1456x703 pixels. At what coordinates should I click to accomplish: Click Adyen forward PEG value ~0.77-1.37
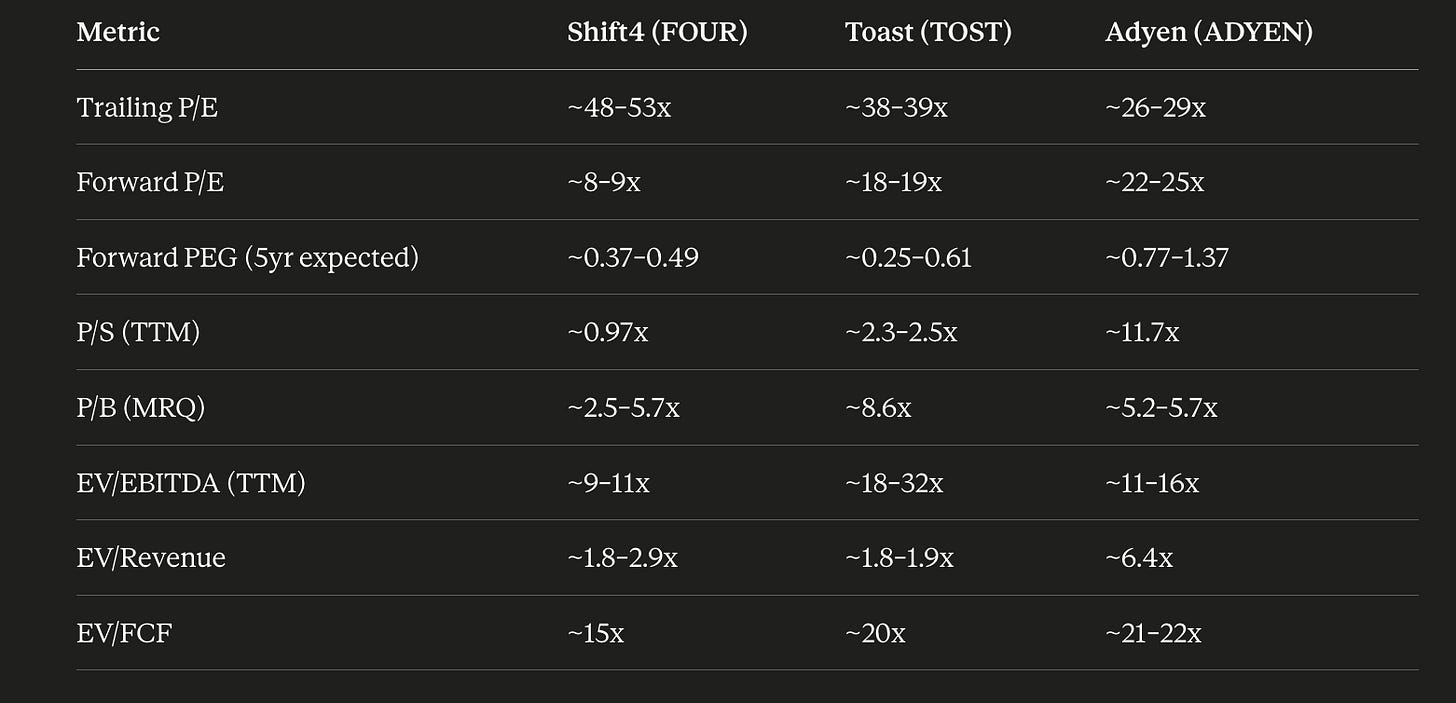coord(1167,258)
